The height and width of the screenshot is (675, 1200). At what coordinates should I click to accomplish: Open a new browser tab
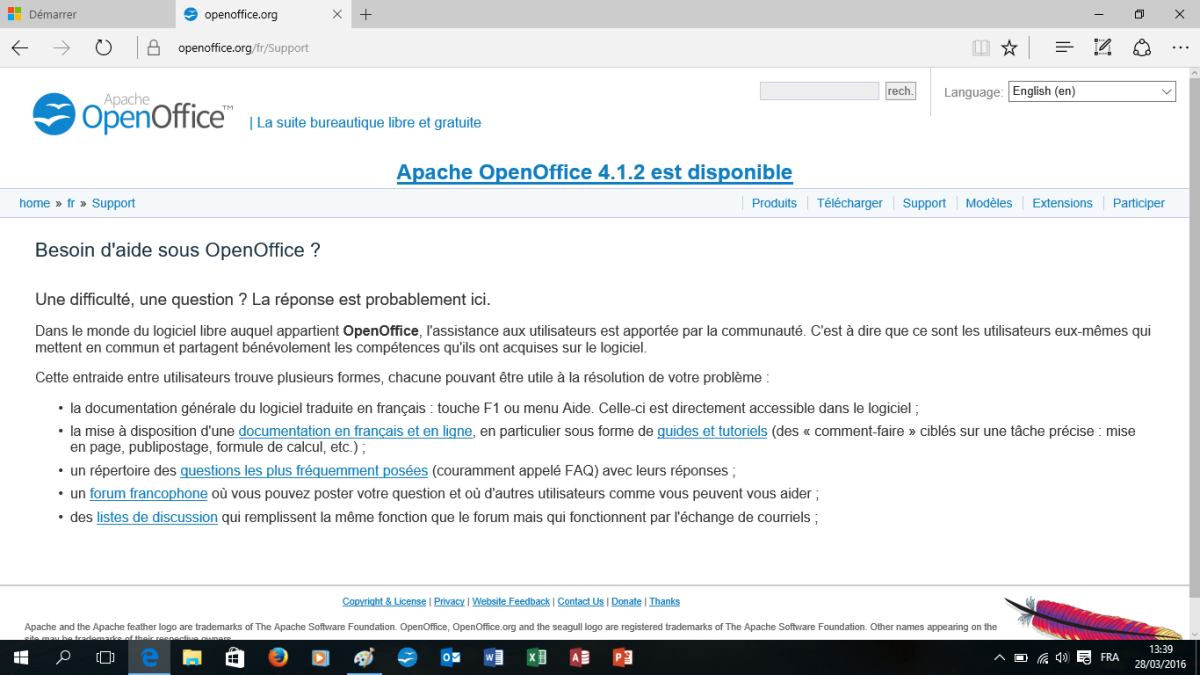point(366,15)
